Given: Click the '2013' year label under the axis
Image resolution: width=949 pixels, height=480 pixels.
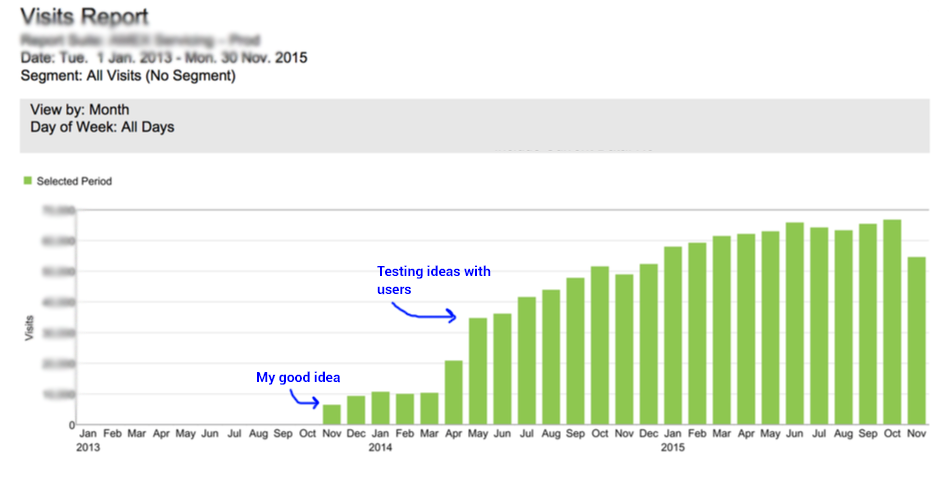Looking at the screenshot, I should click(88, 447).
